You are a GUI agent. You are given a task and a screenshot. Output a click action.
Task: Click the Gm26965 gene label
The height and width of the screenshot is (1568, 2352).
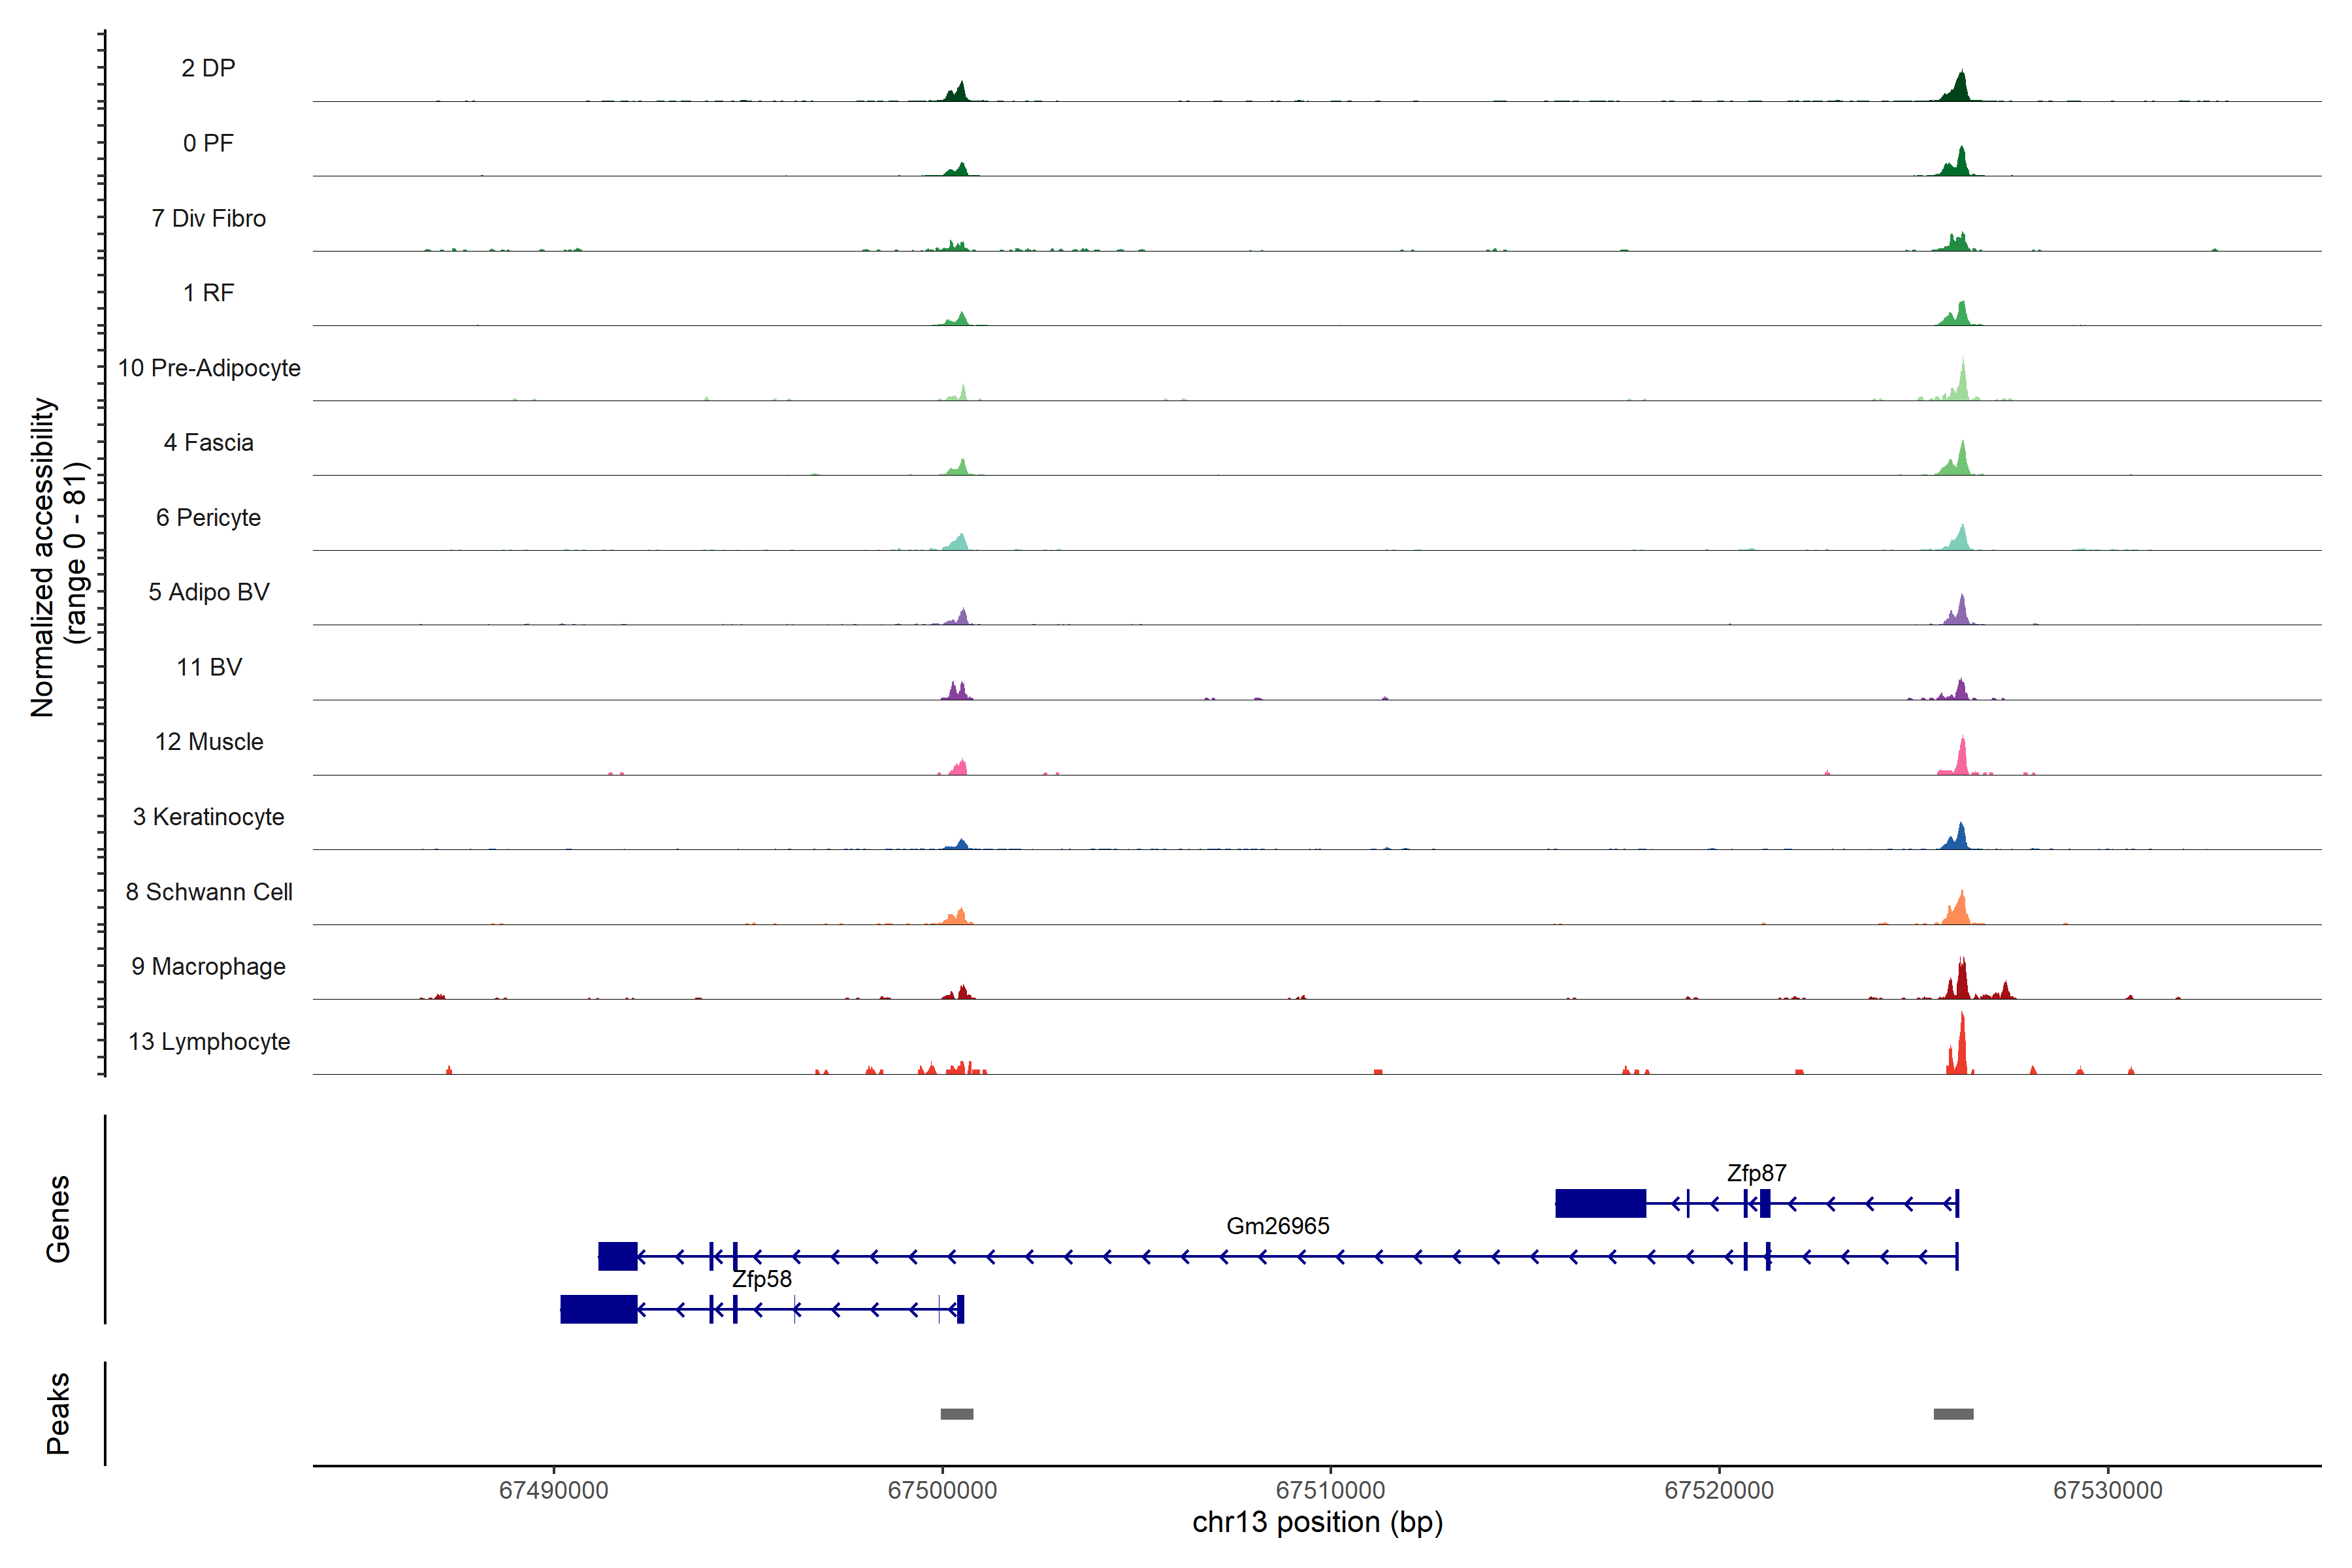1277,1226
